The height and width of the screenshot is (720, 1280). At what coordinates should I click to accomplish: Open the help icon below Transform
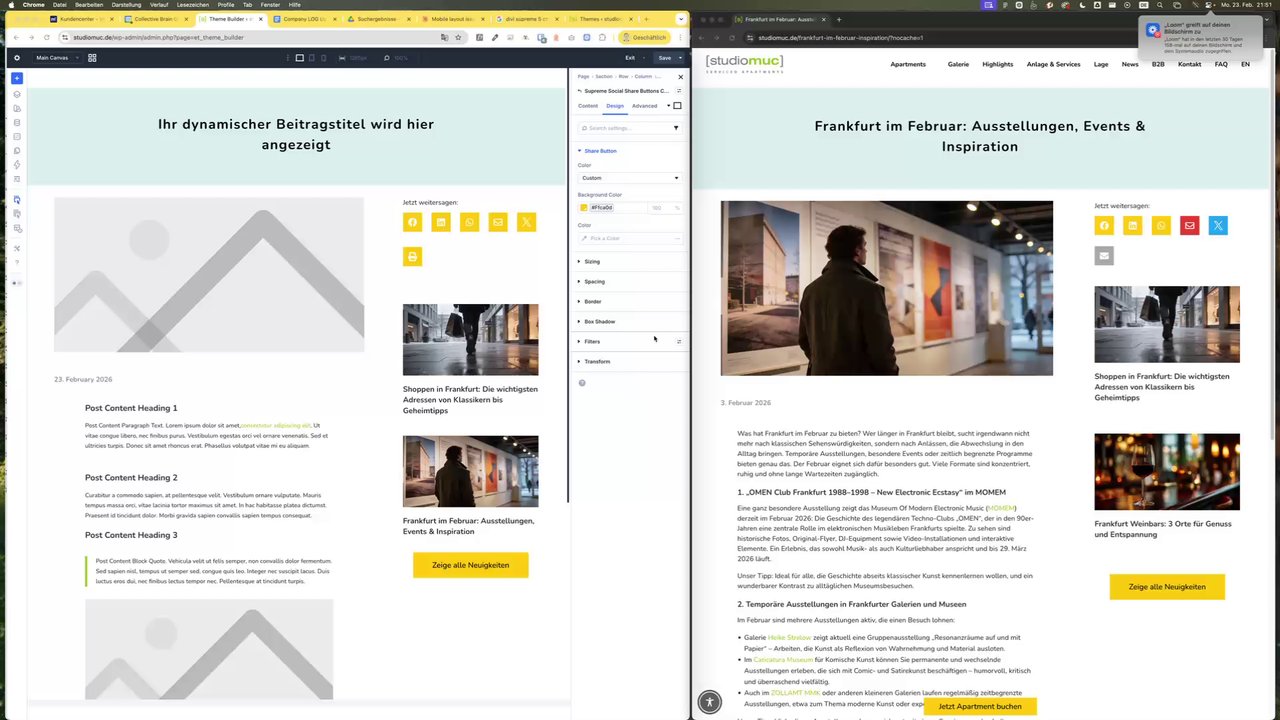click(x=582, y=383)
